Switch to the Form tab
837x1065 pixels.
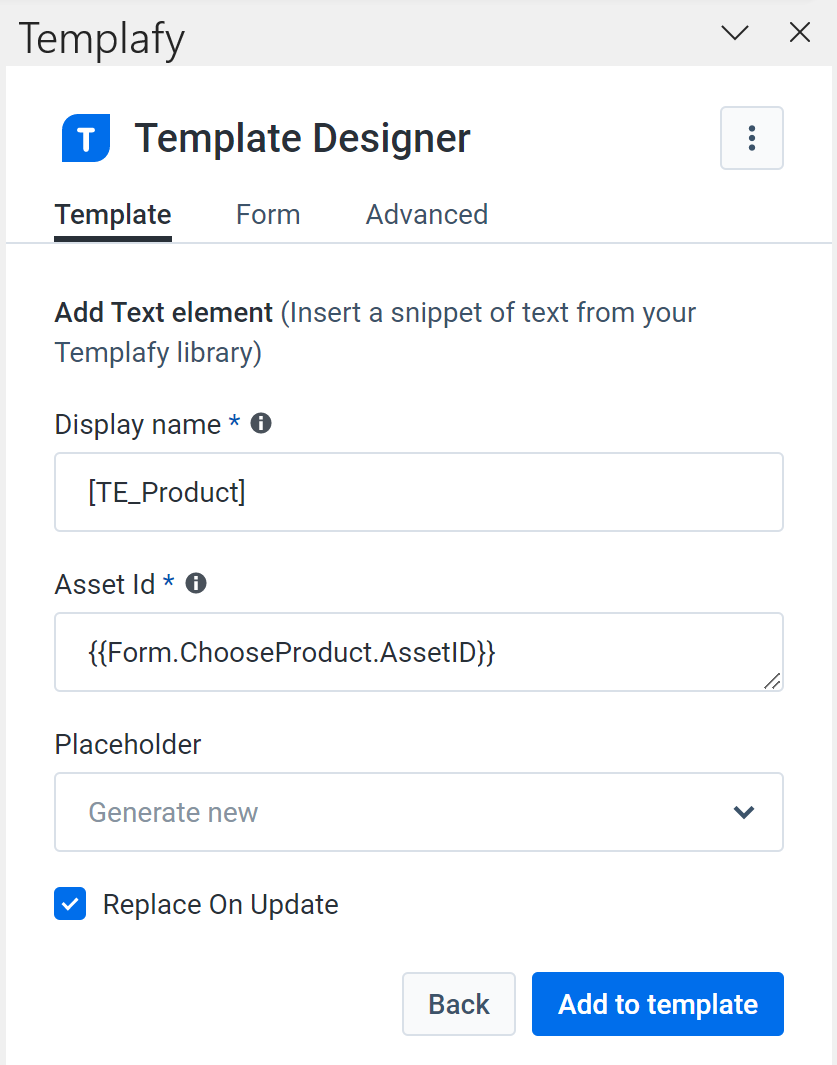[x=268, y=215]
